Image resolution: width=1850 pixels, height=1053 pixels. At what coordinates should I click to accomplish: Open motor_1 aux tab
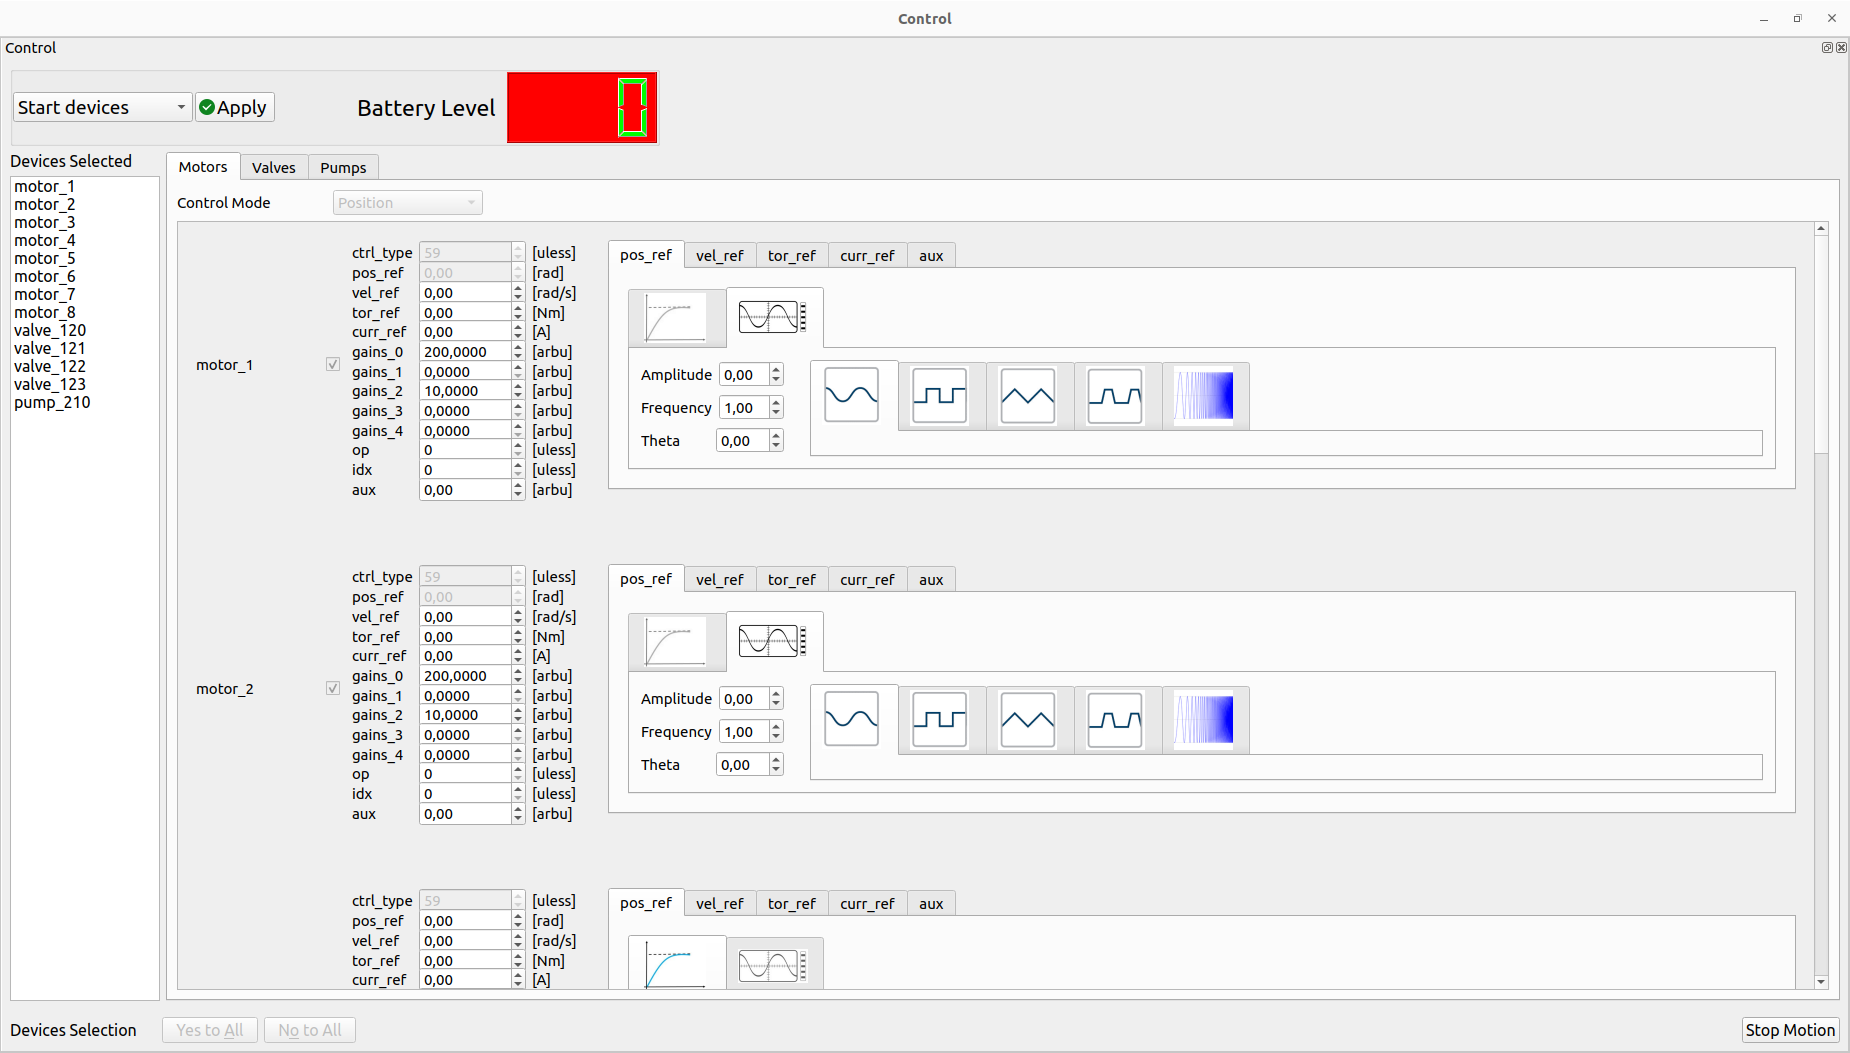click(x=931, y=256)
